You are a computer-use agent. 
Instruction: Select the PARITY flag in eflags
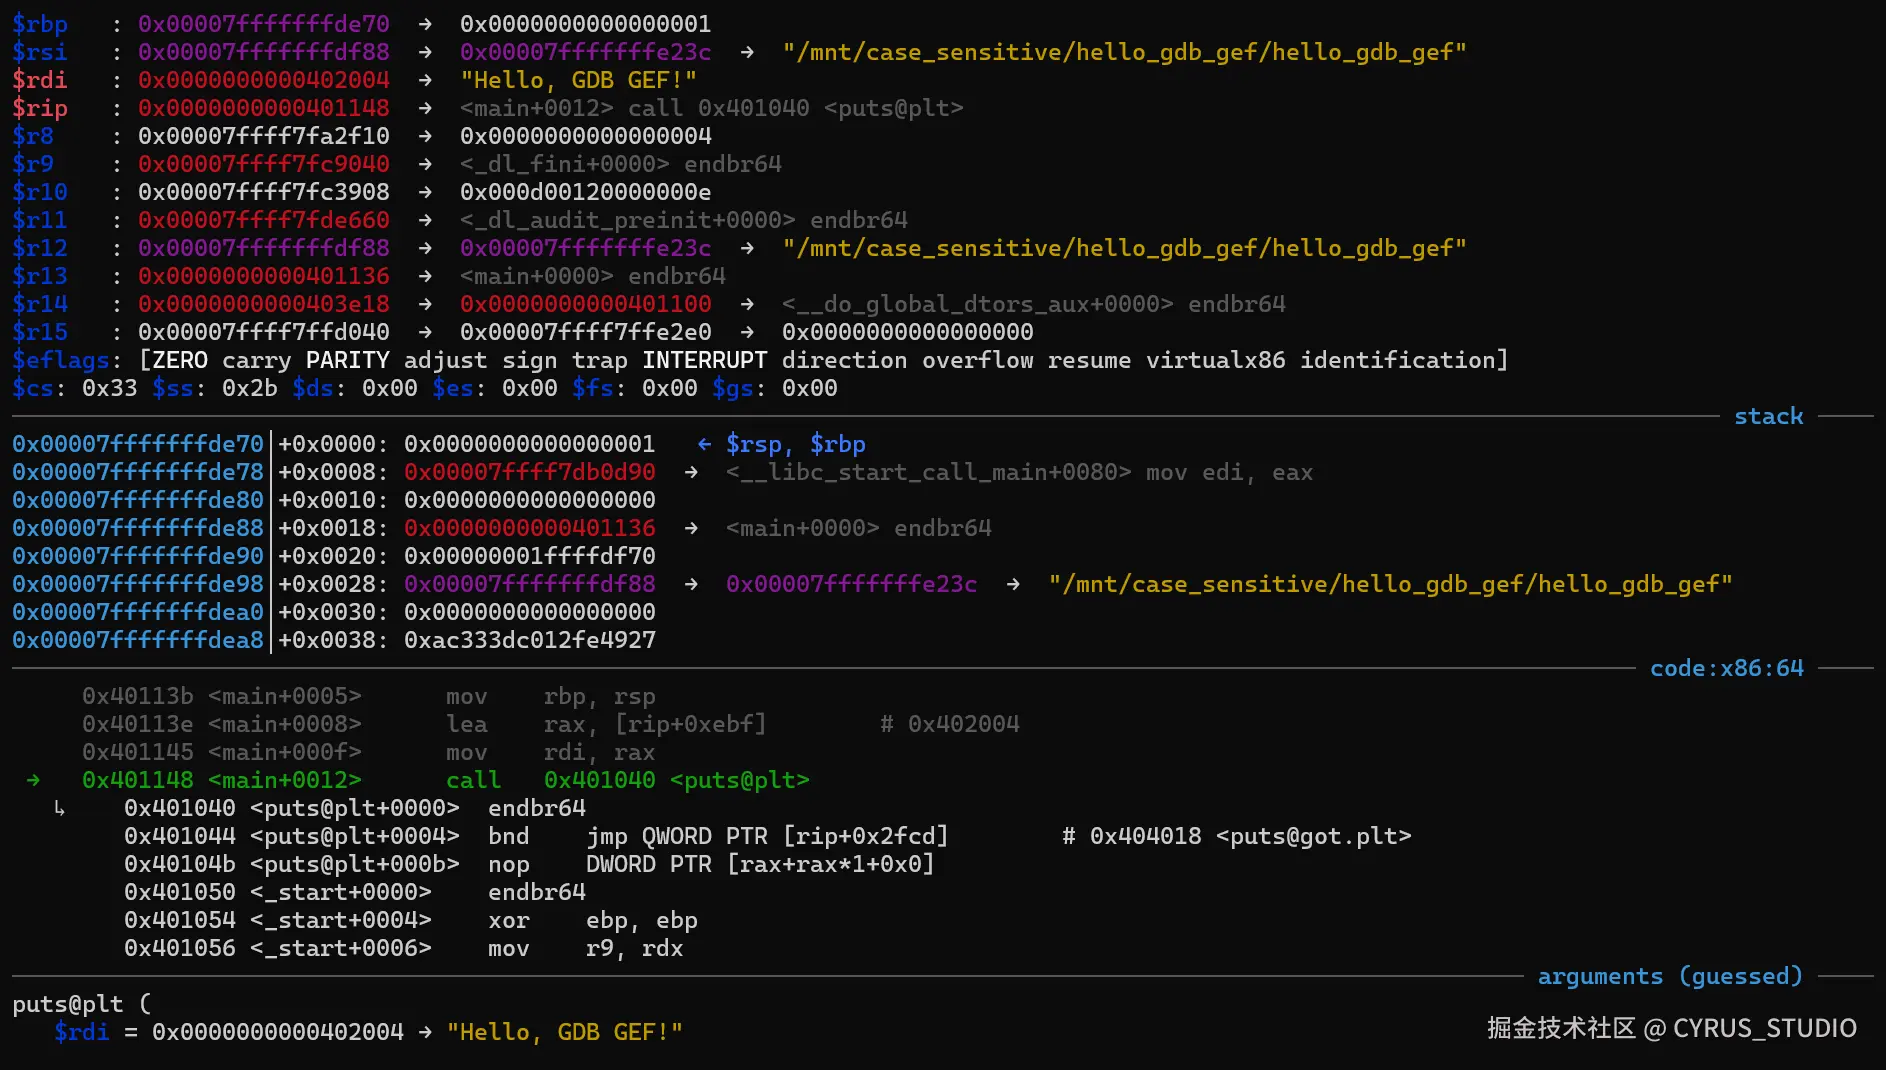[347, 360]
